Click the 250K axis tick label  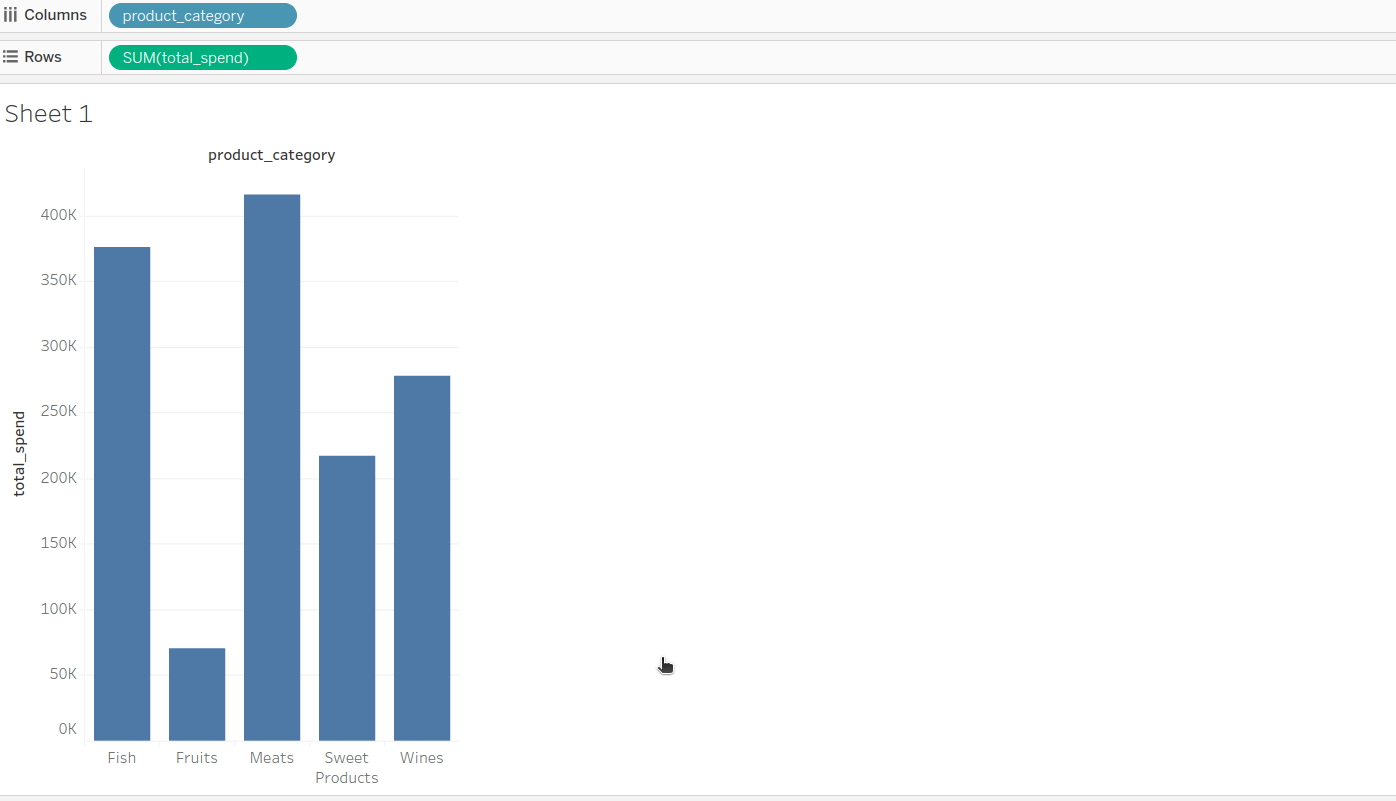(x=59, y=411)
